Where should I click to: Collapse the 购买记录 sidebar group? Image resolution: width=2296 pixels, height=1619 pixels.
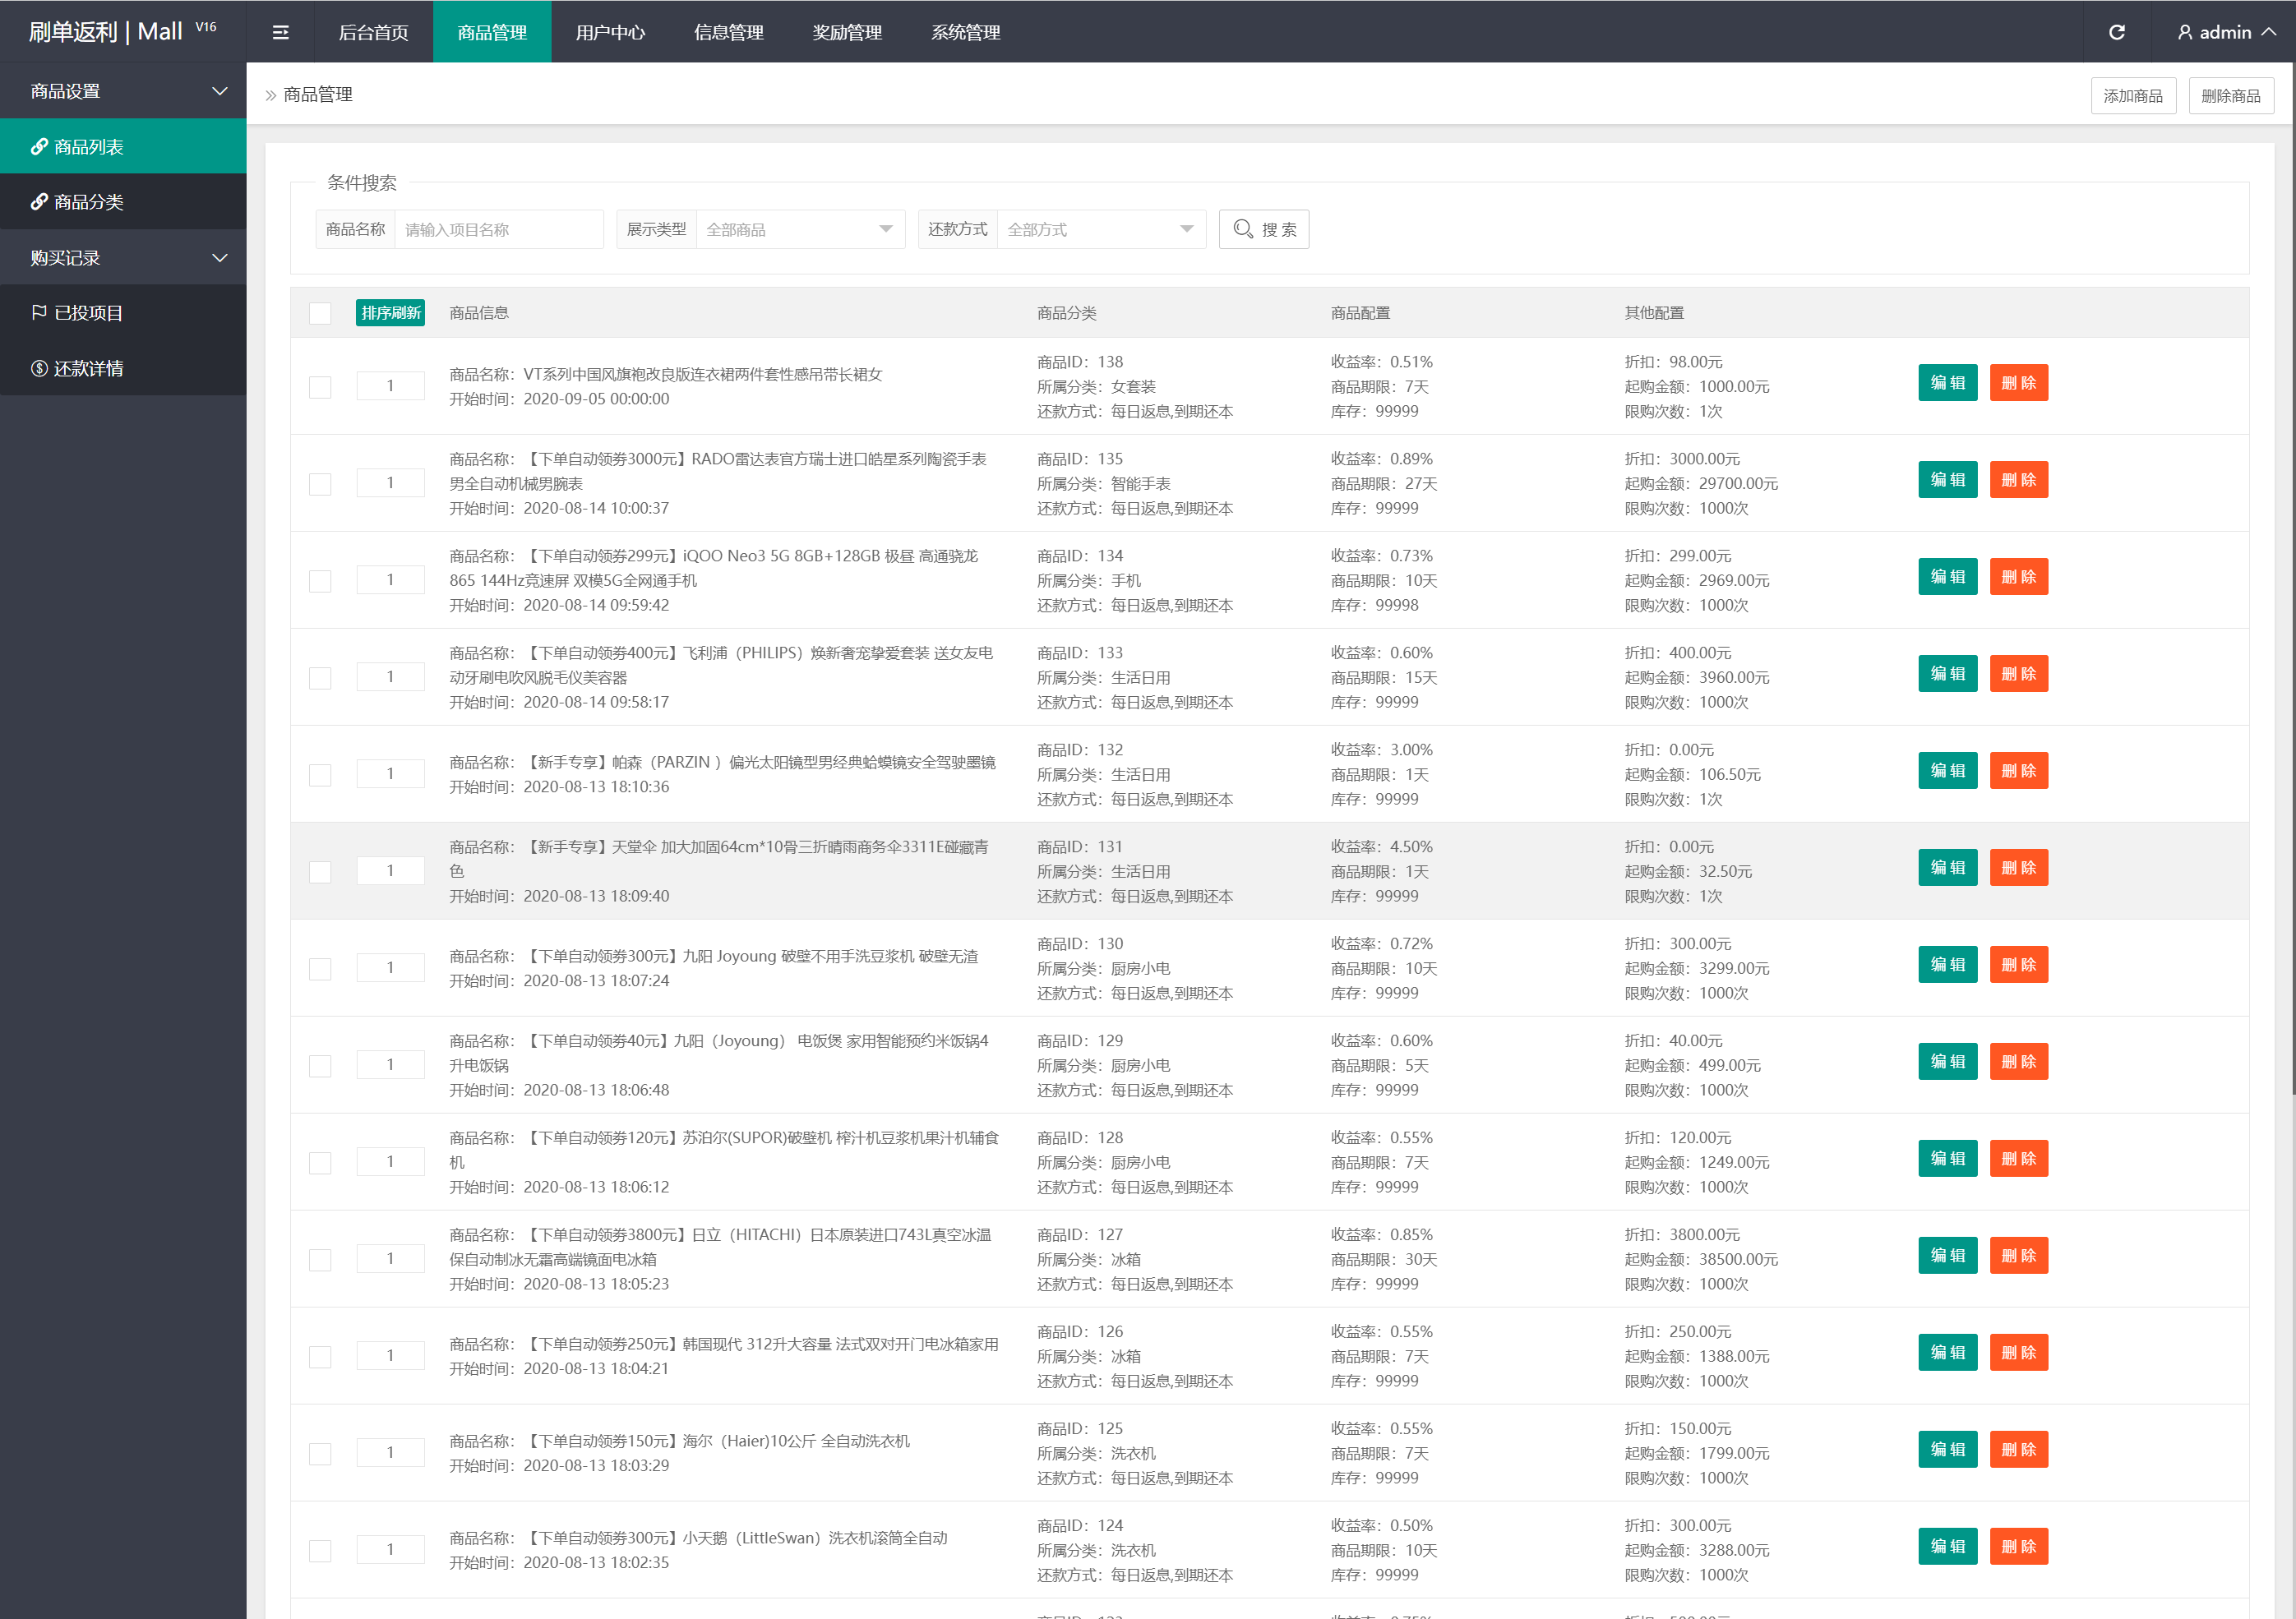pyautogui.click(x=123, y=258)
